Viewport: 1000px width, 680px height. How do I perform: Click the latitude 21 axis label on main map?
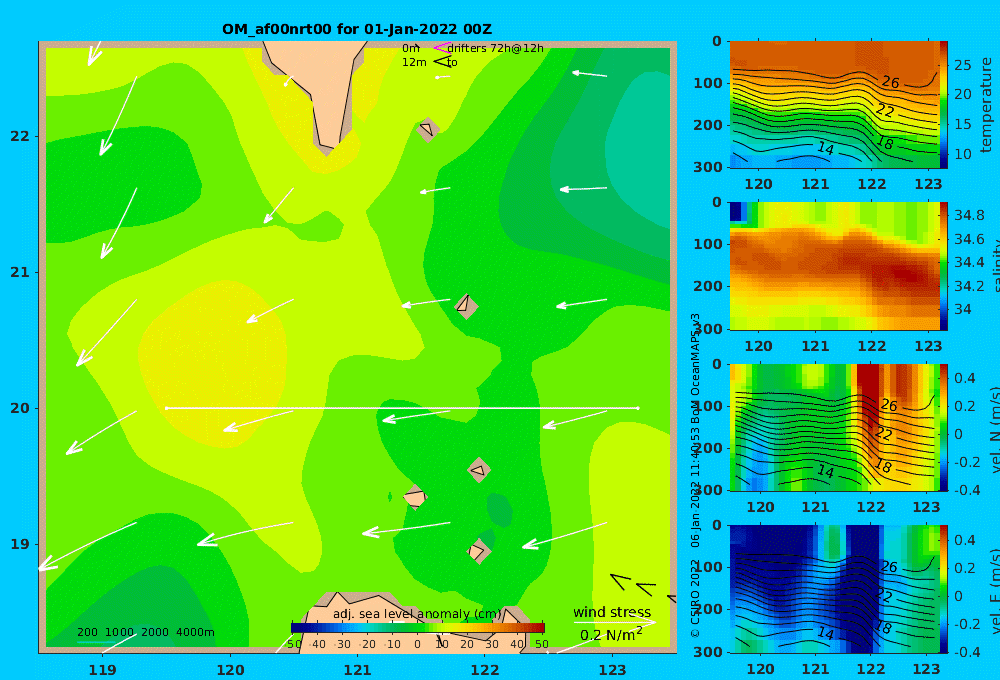pos(20,272)
